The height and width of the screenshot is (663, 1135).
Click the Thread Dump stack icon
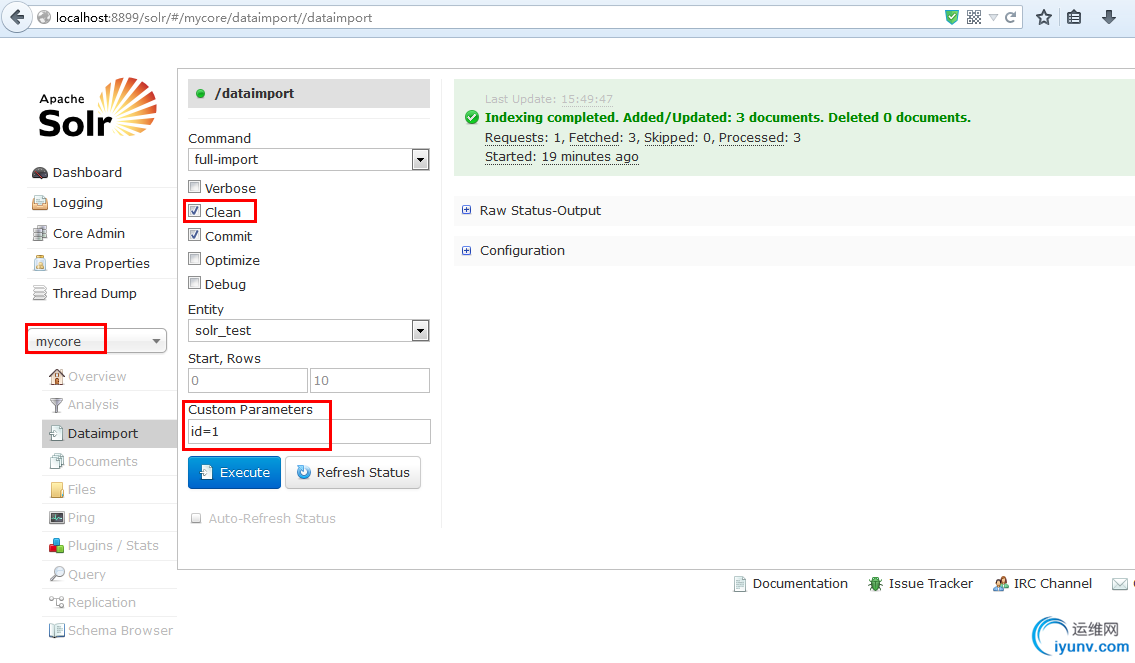40,293
